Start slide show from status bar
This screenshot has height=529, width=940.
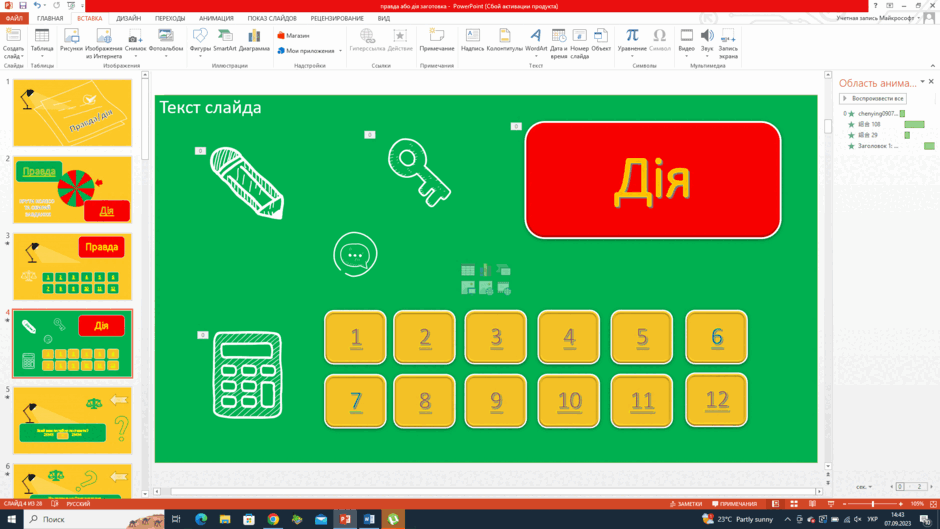831,504
